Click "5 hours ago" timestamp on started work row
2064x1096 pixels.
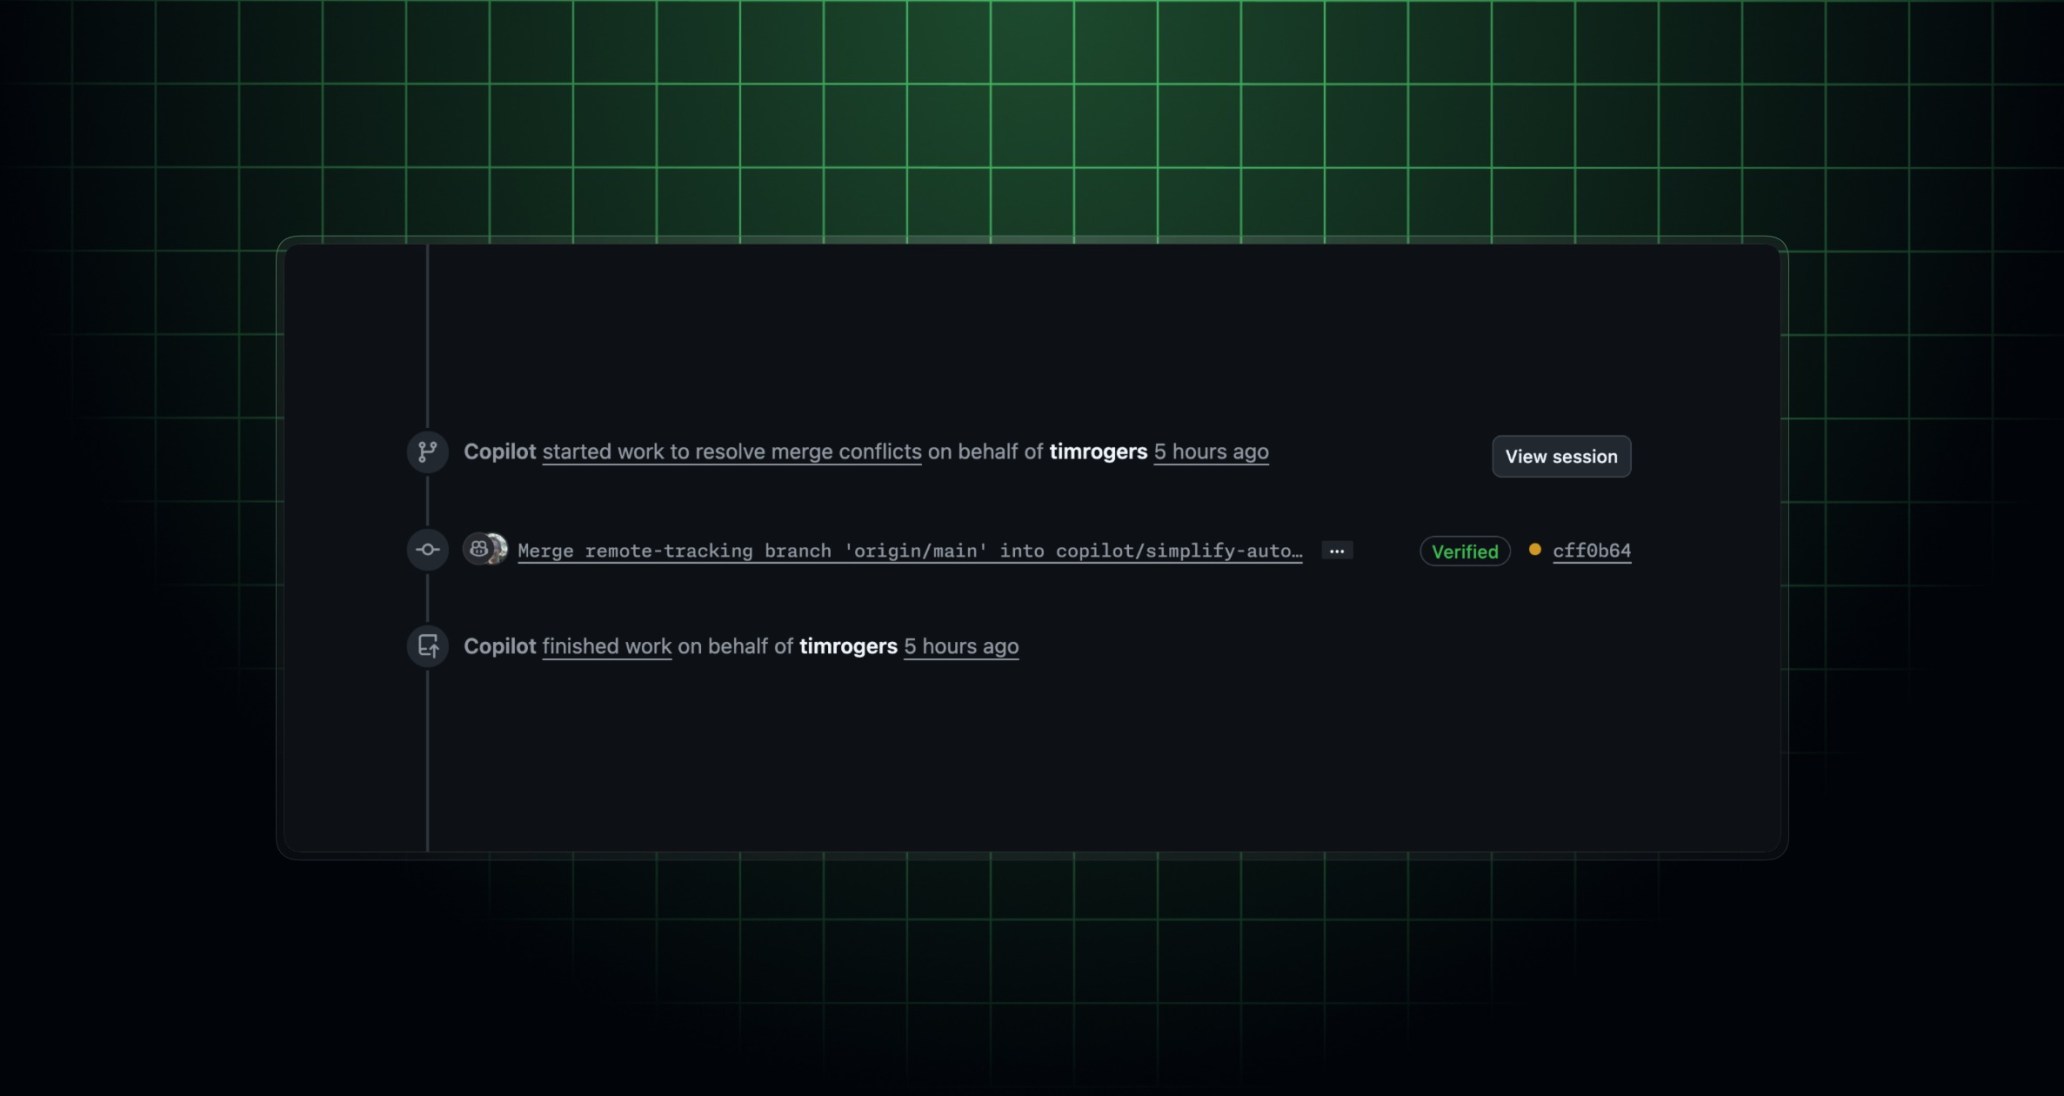[1211, 452]
